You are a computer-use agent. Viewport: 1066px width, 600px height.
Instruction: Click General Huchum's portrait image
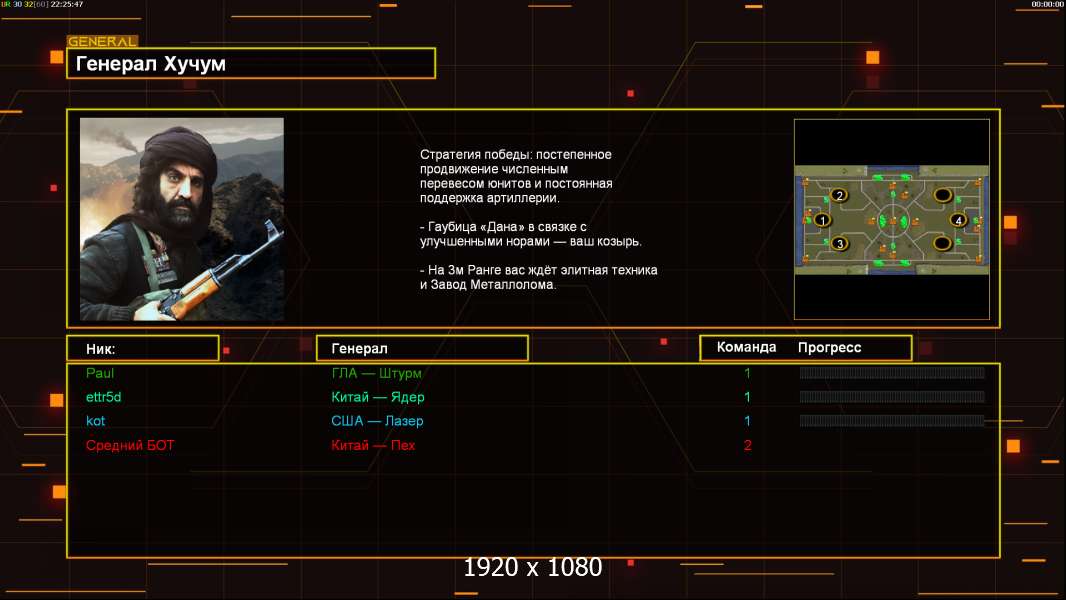[x=182, y=219]
